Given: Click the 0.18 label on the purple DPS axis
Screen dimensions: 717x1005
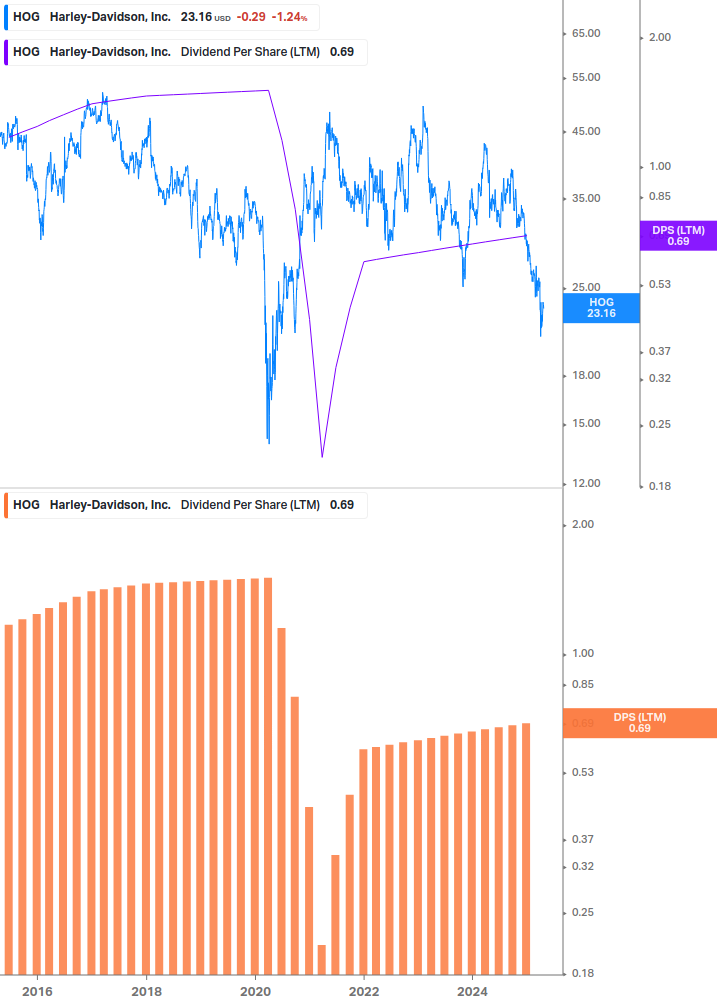Looking at the screenshot, I should [x=660, y=486].
